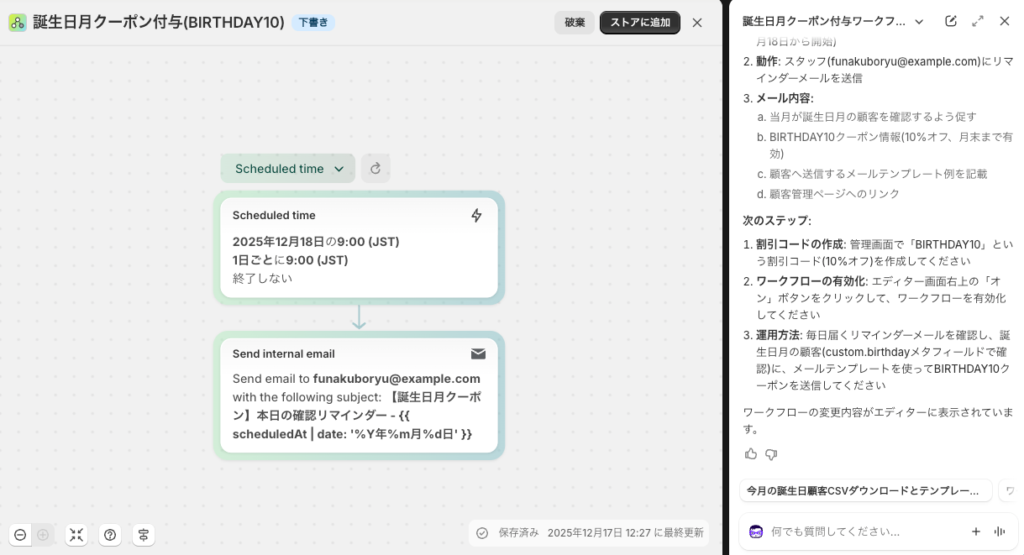Click the refresh icon beside Scheduled time dropdown
Screen dimensions: 1024x555
tap(375, 169)
